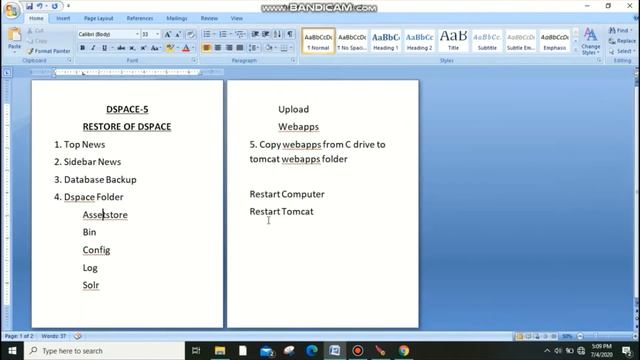
Task: Apply the text highlight color
Action: [x=170, y=48]
